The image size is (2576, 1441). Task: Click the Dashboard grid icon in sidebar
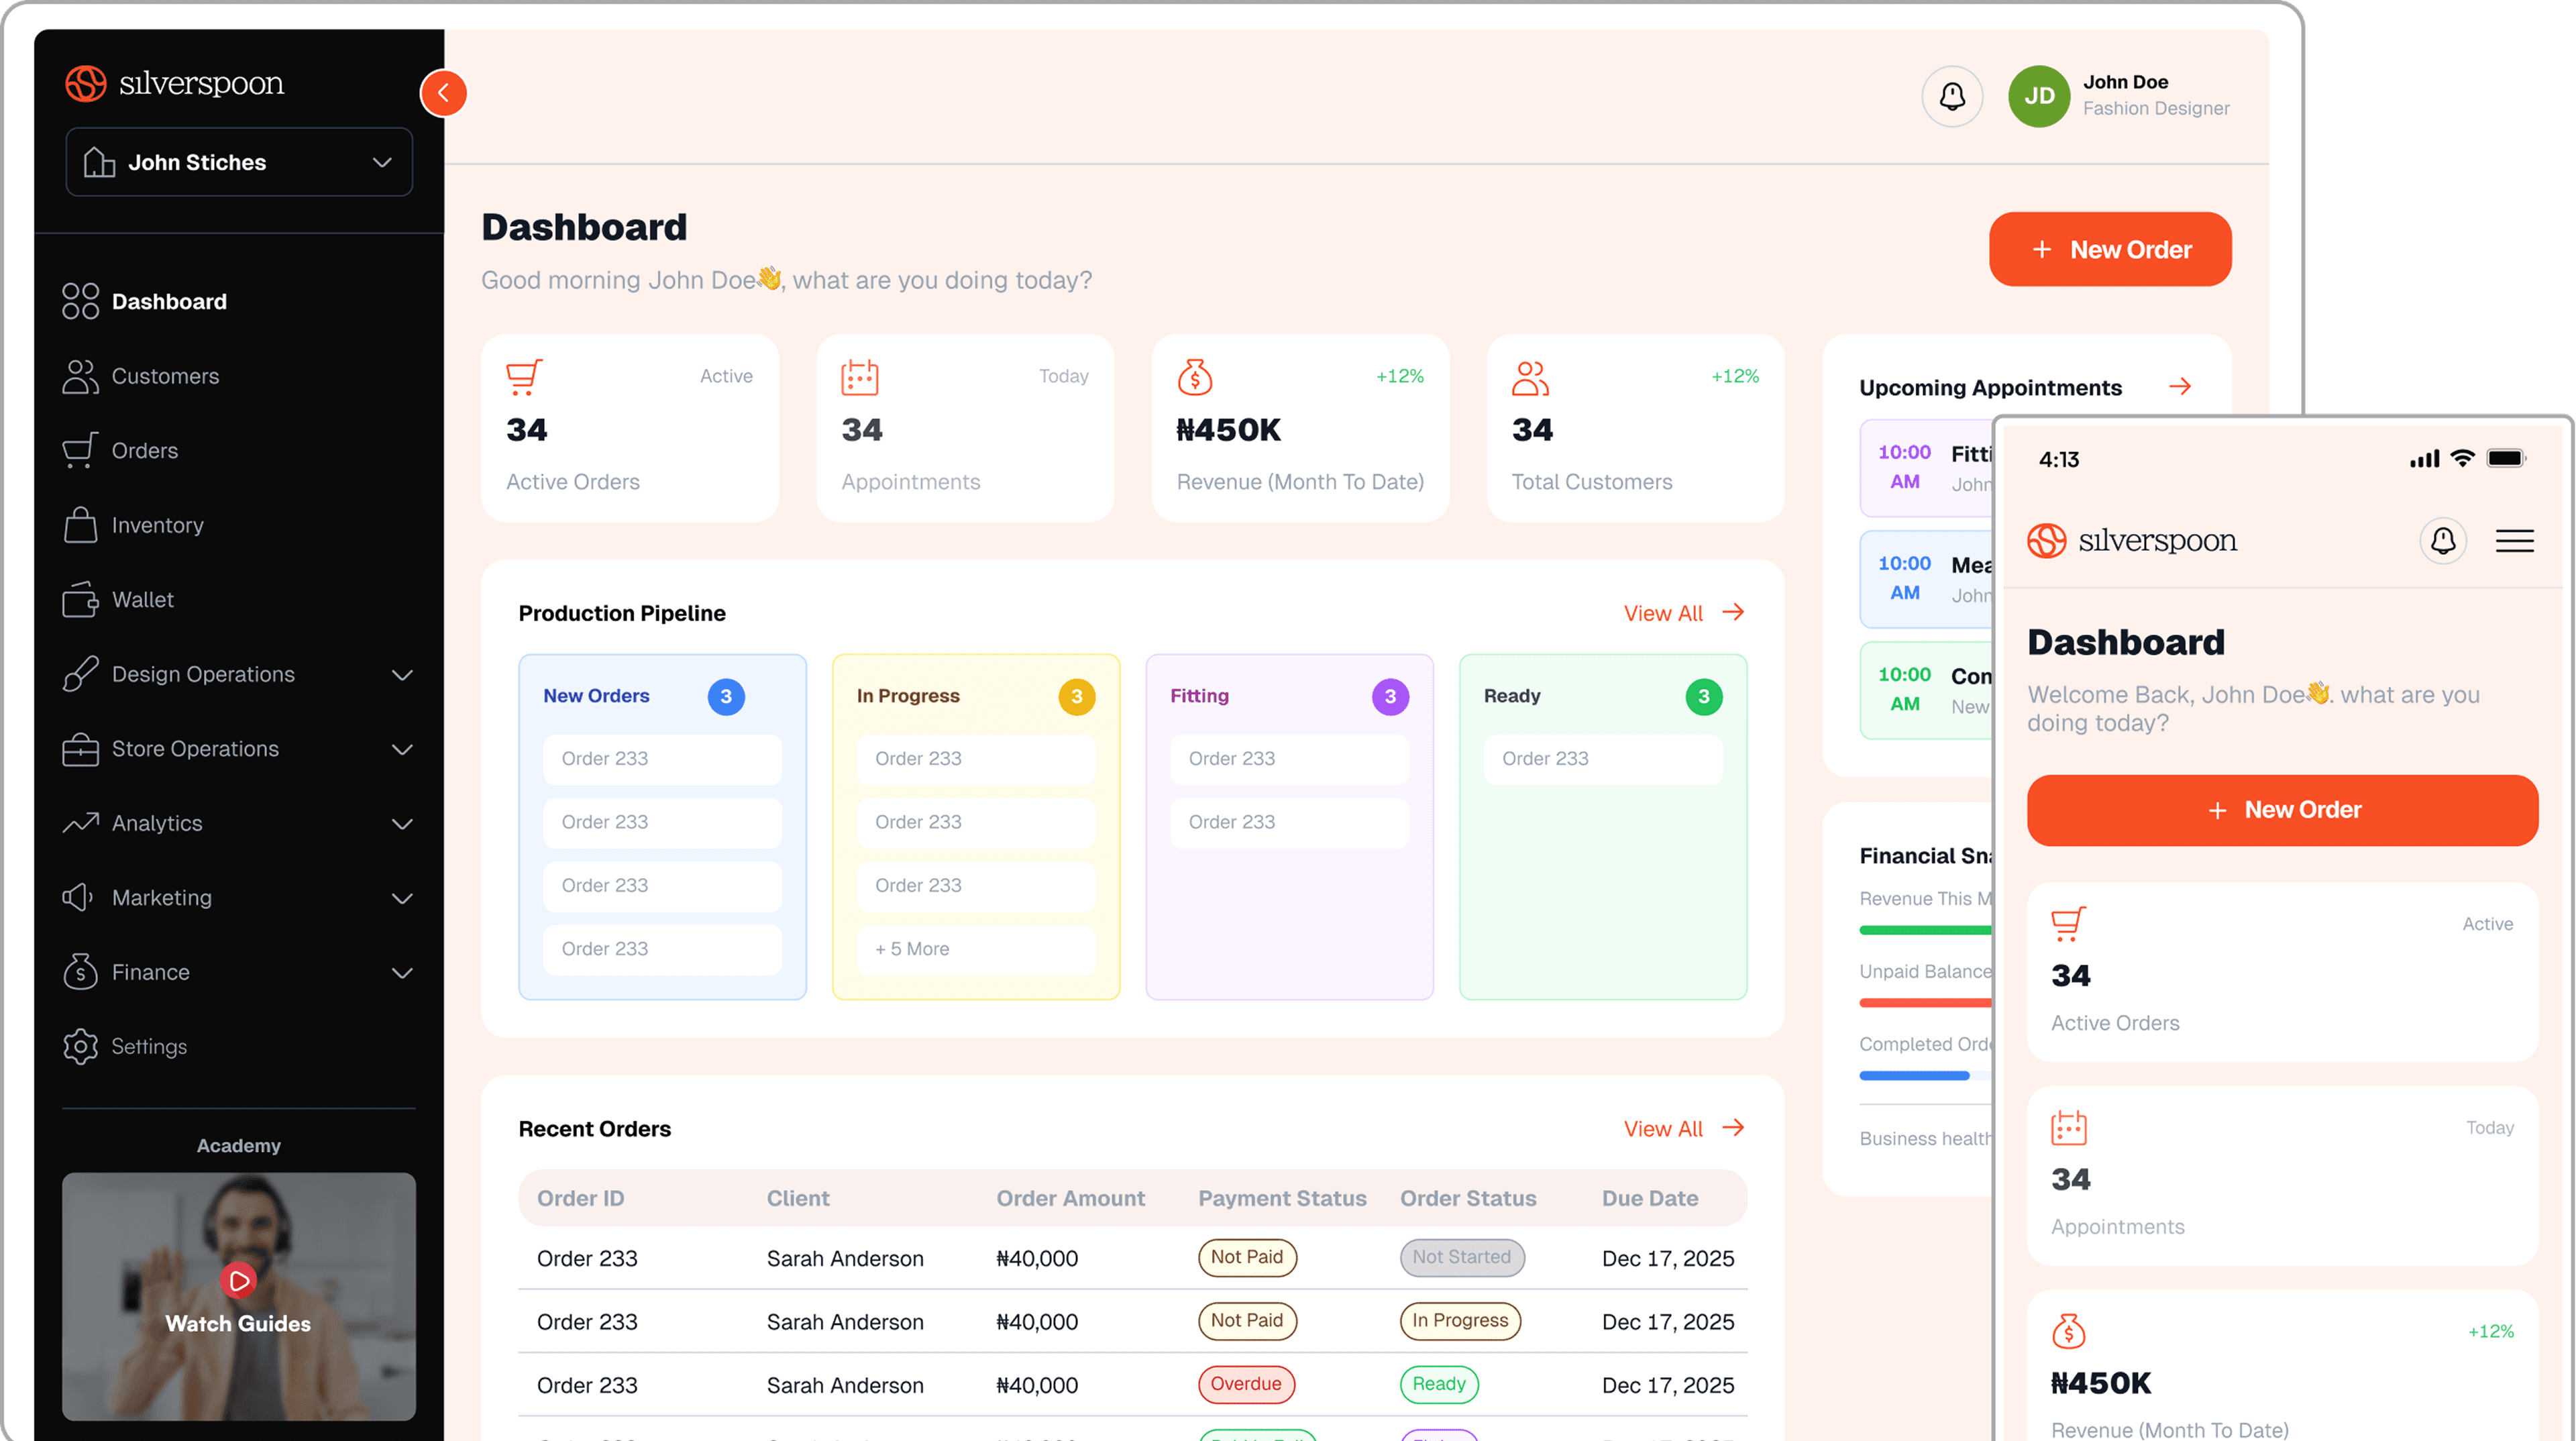pos(80,301)
